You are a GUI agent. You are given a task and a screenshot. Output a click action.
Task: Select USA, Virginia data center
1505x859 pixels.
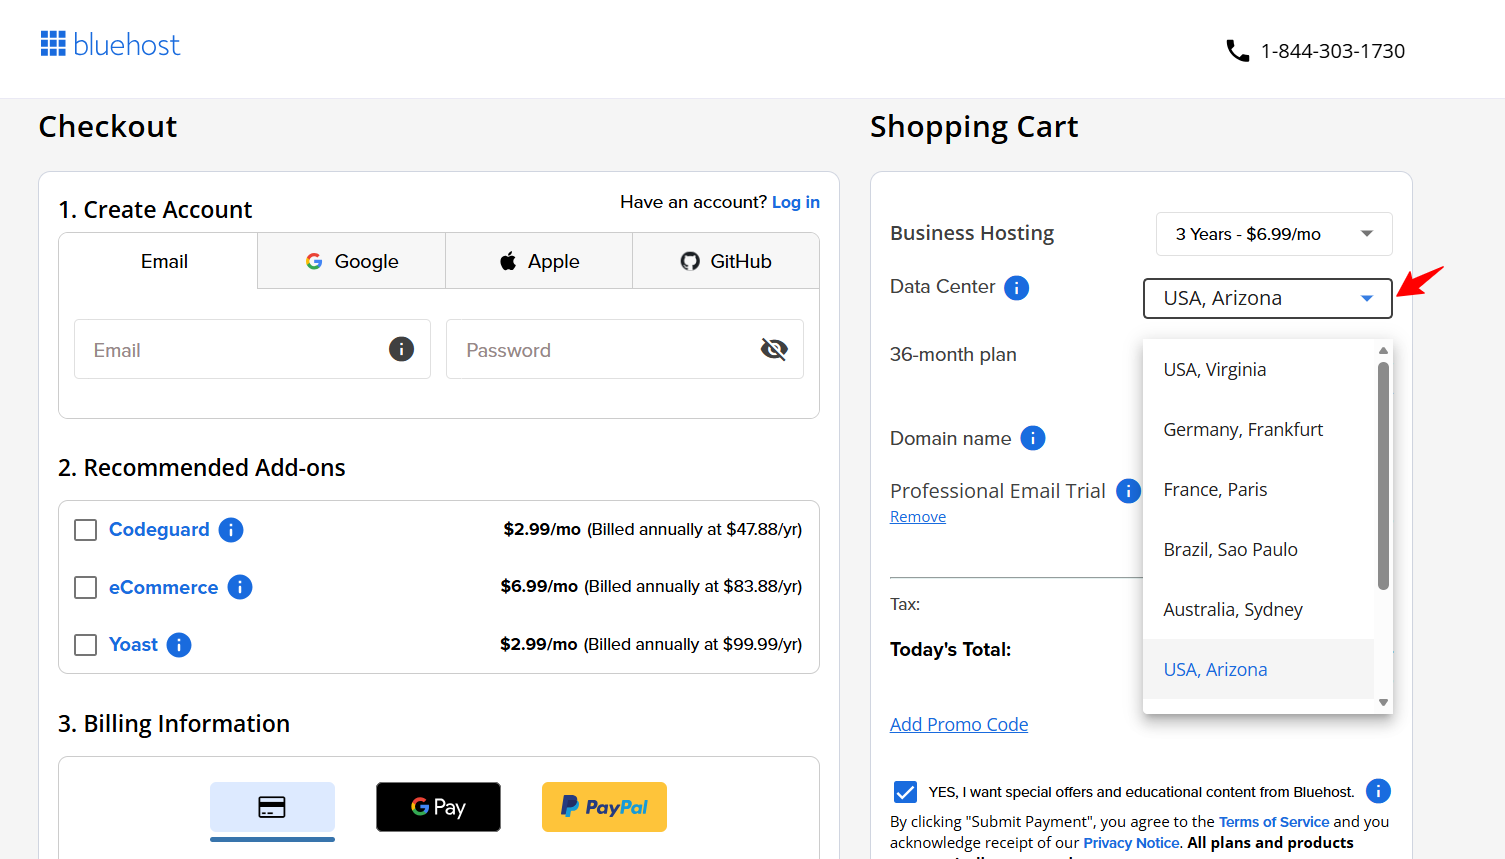pos(1258,369)
